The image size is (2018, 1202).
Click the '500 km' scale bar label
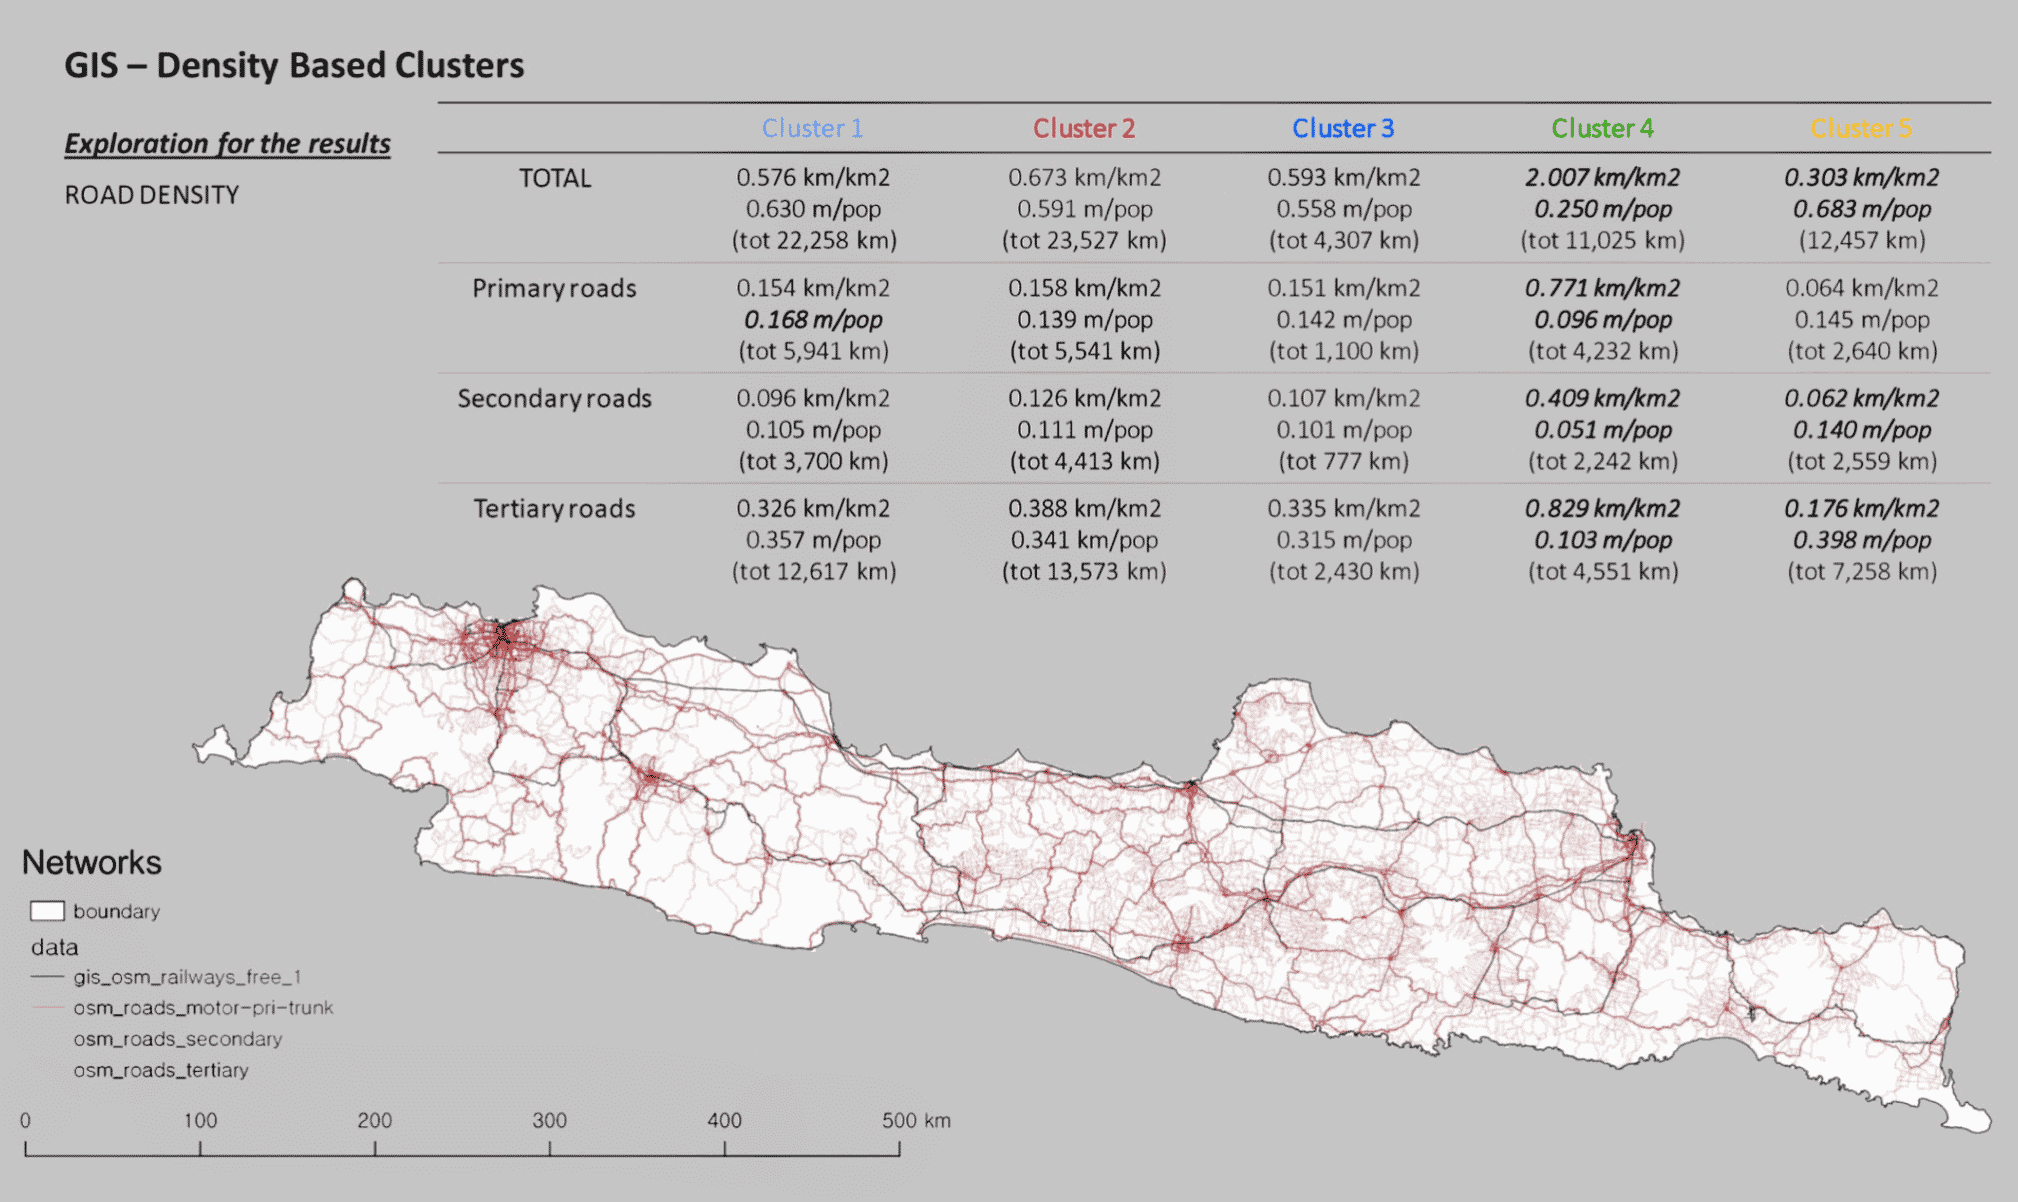(x=916, y=1121)
